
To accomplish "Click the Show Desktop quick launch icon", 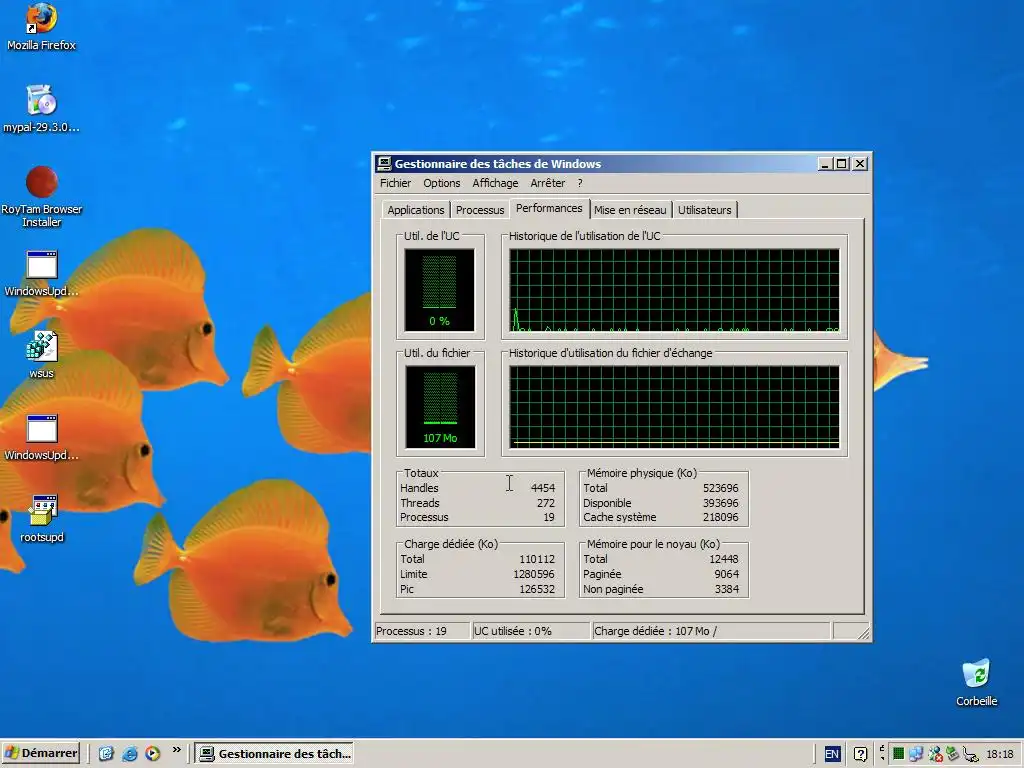I will [x=106, y=754].
